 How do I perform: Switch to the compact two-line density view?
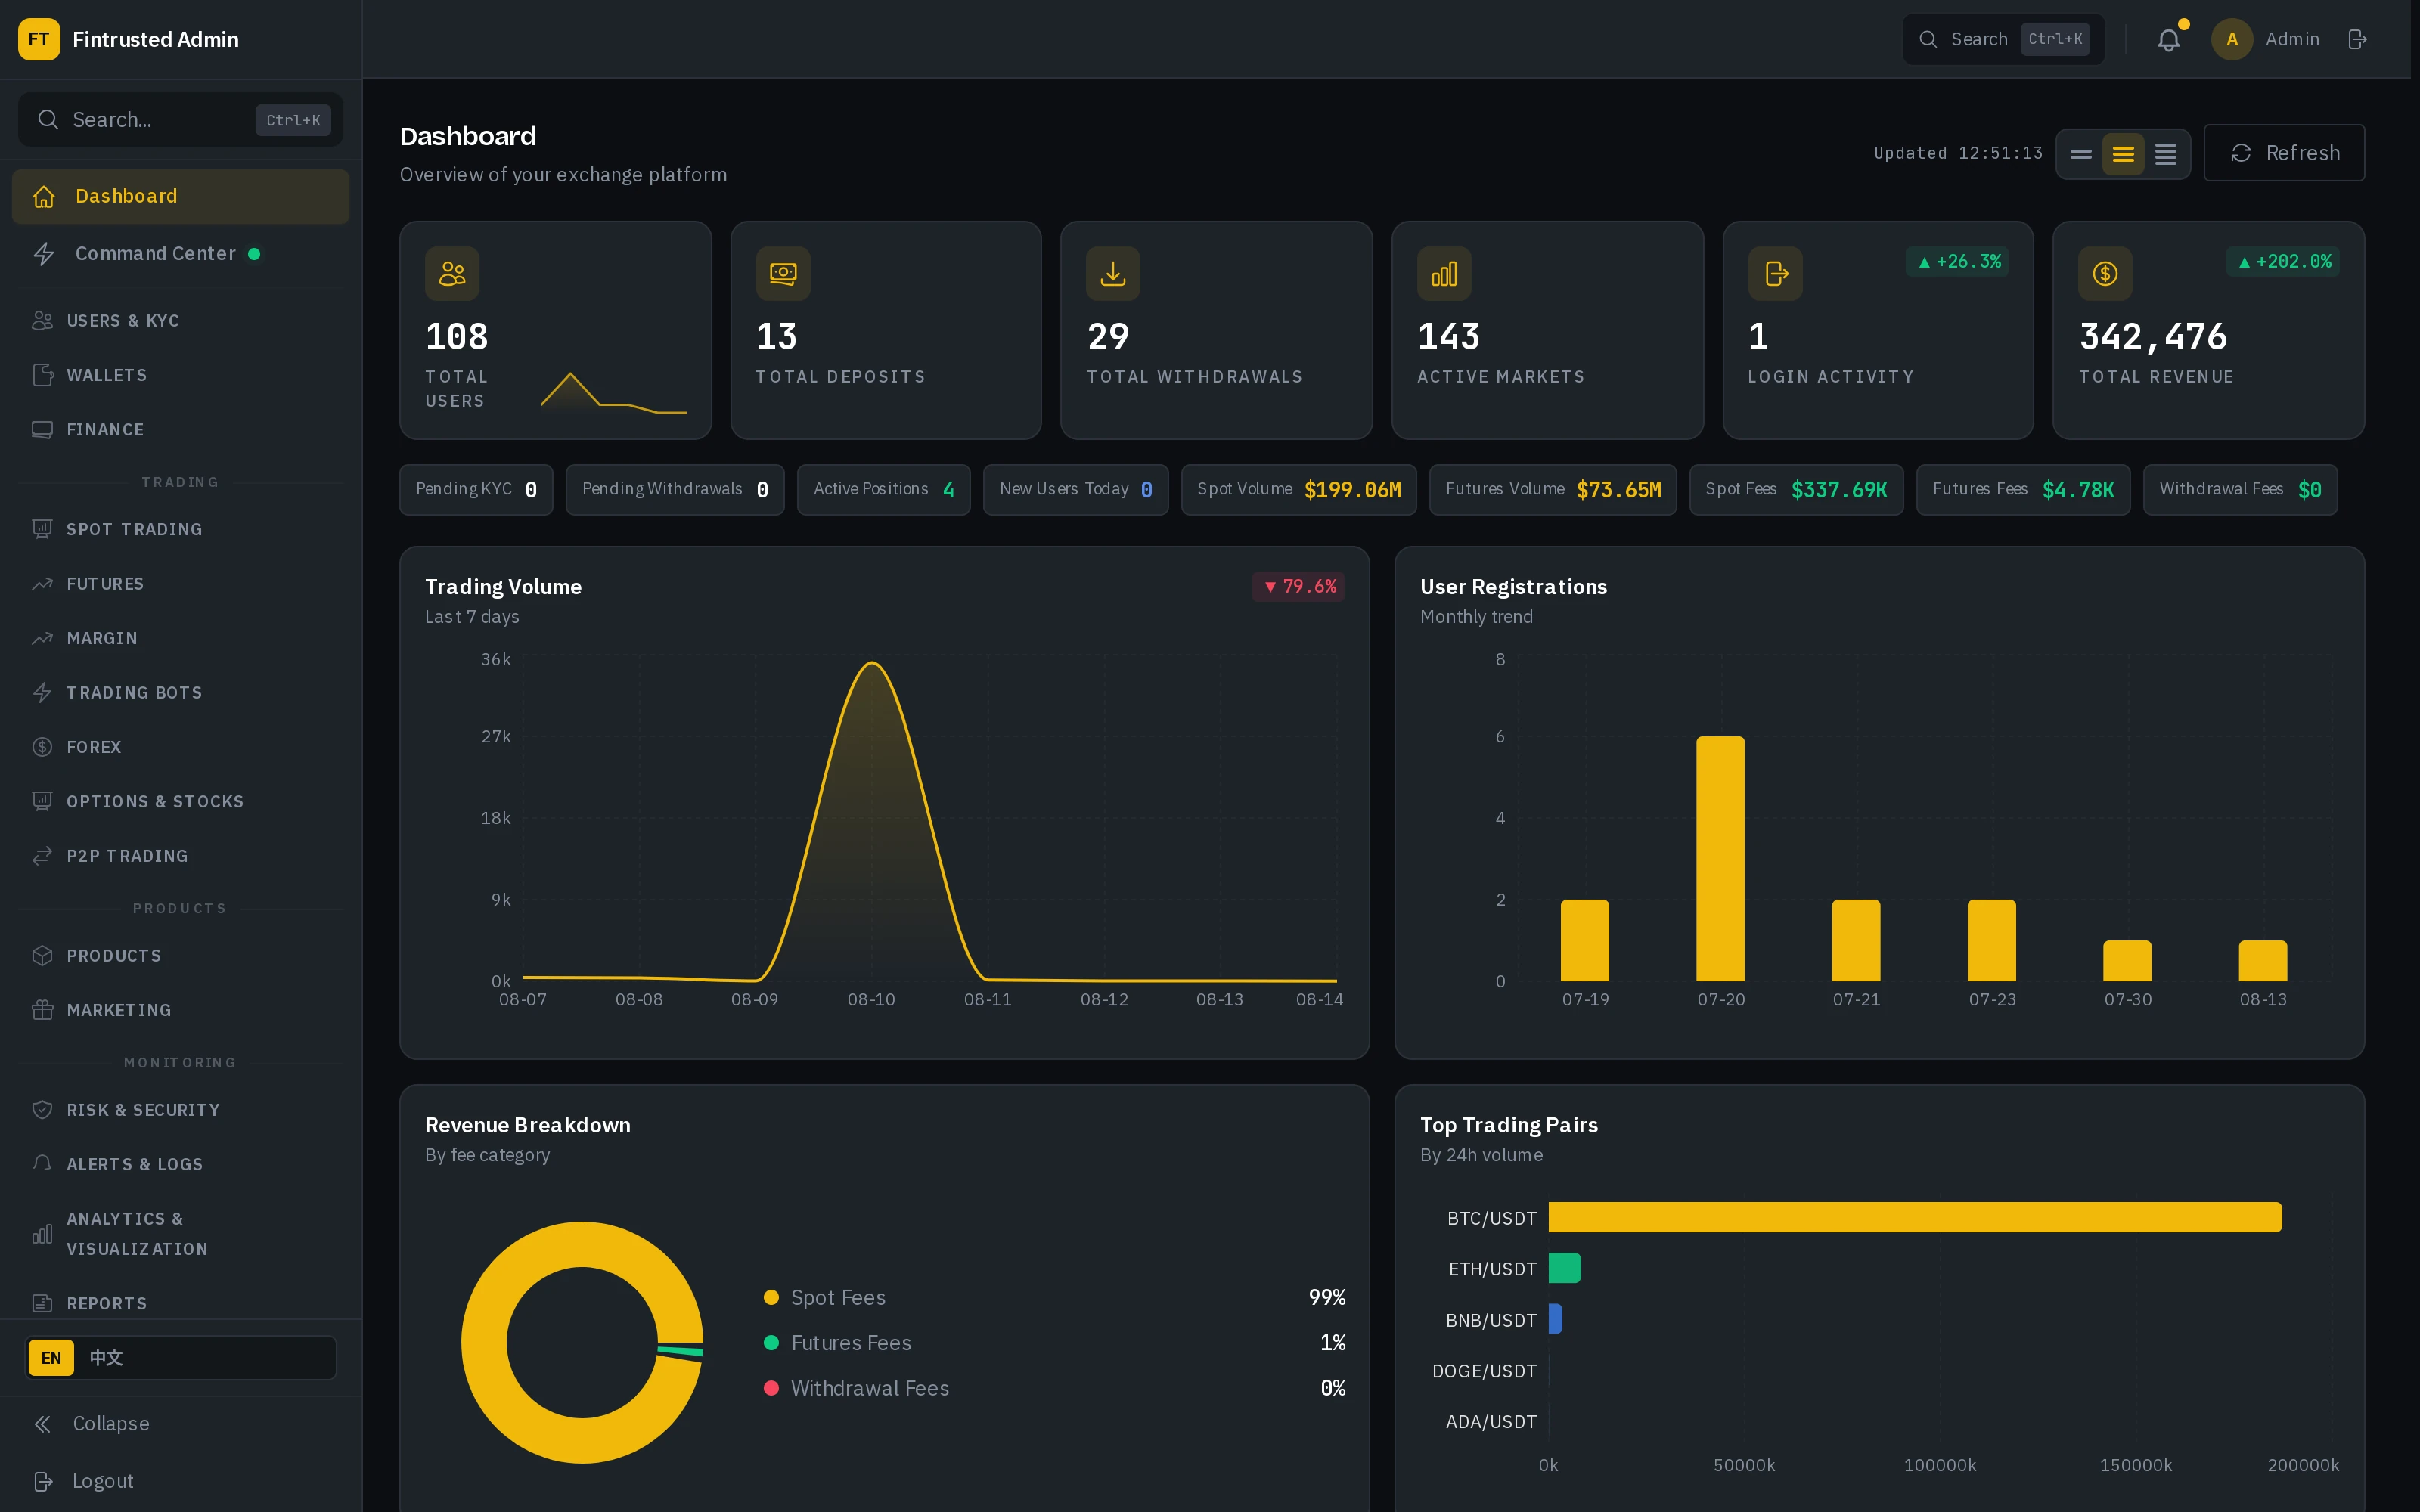[2081, 154]
